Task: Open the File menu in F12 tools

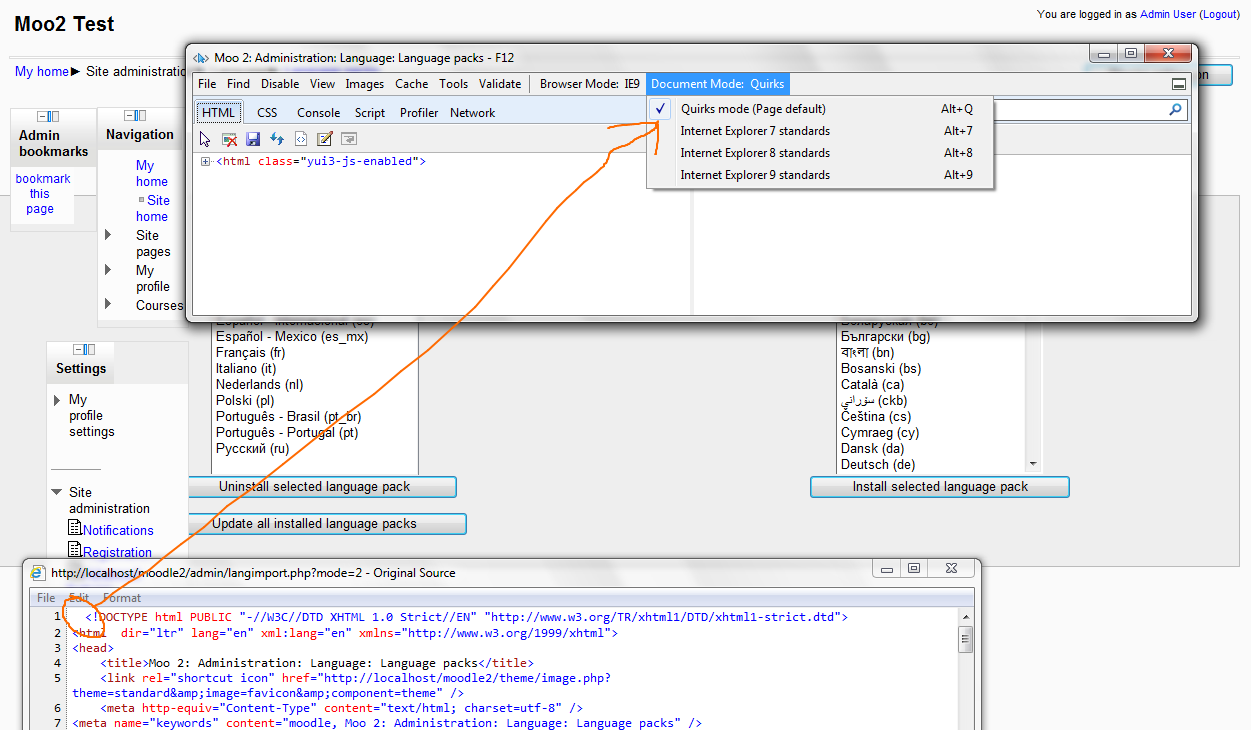Action: (206, 84)
